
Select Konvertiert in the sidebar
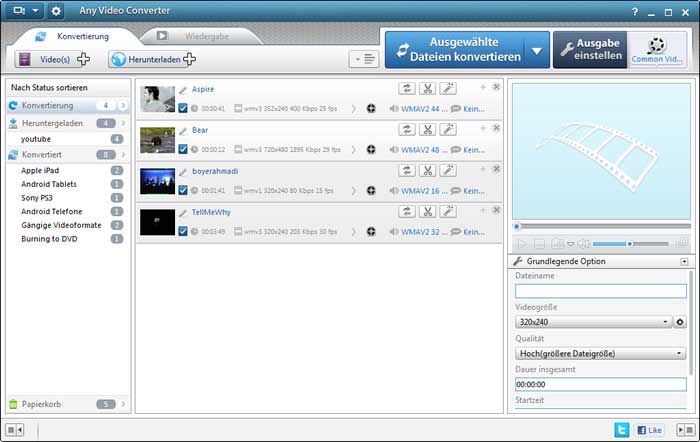68,154
